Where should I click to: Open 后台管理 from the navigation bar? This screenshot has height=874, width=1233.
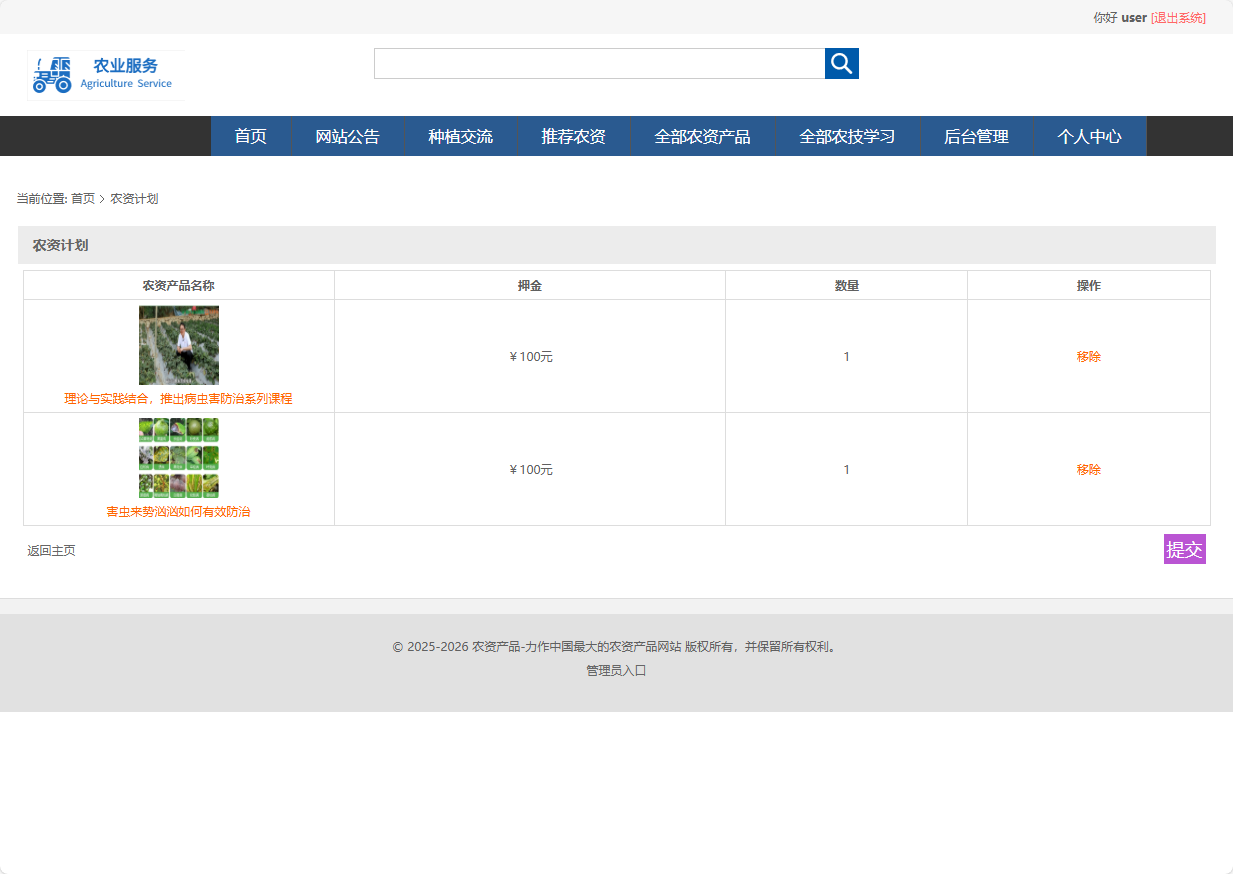coord(976,137)
